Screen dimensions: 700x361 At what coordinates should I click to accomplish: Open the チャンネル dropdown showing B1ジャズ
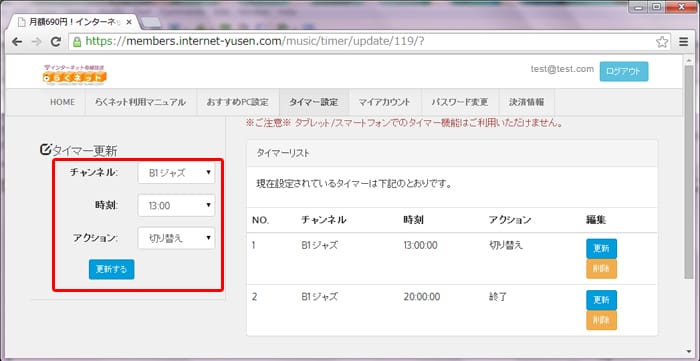(176, 173)
